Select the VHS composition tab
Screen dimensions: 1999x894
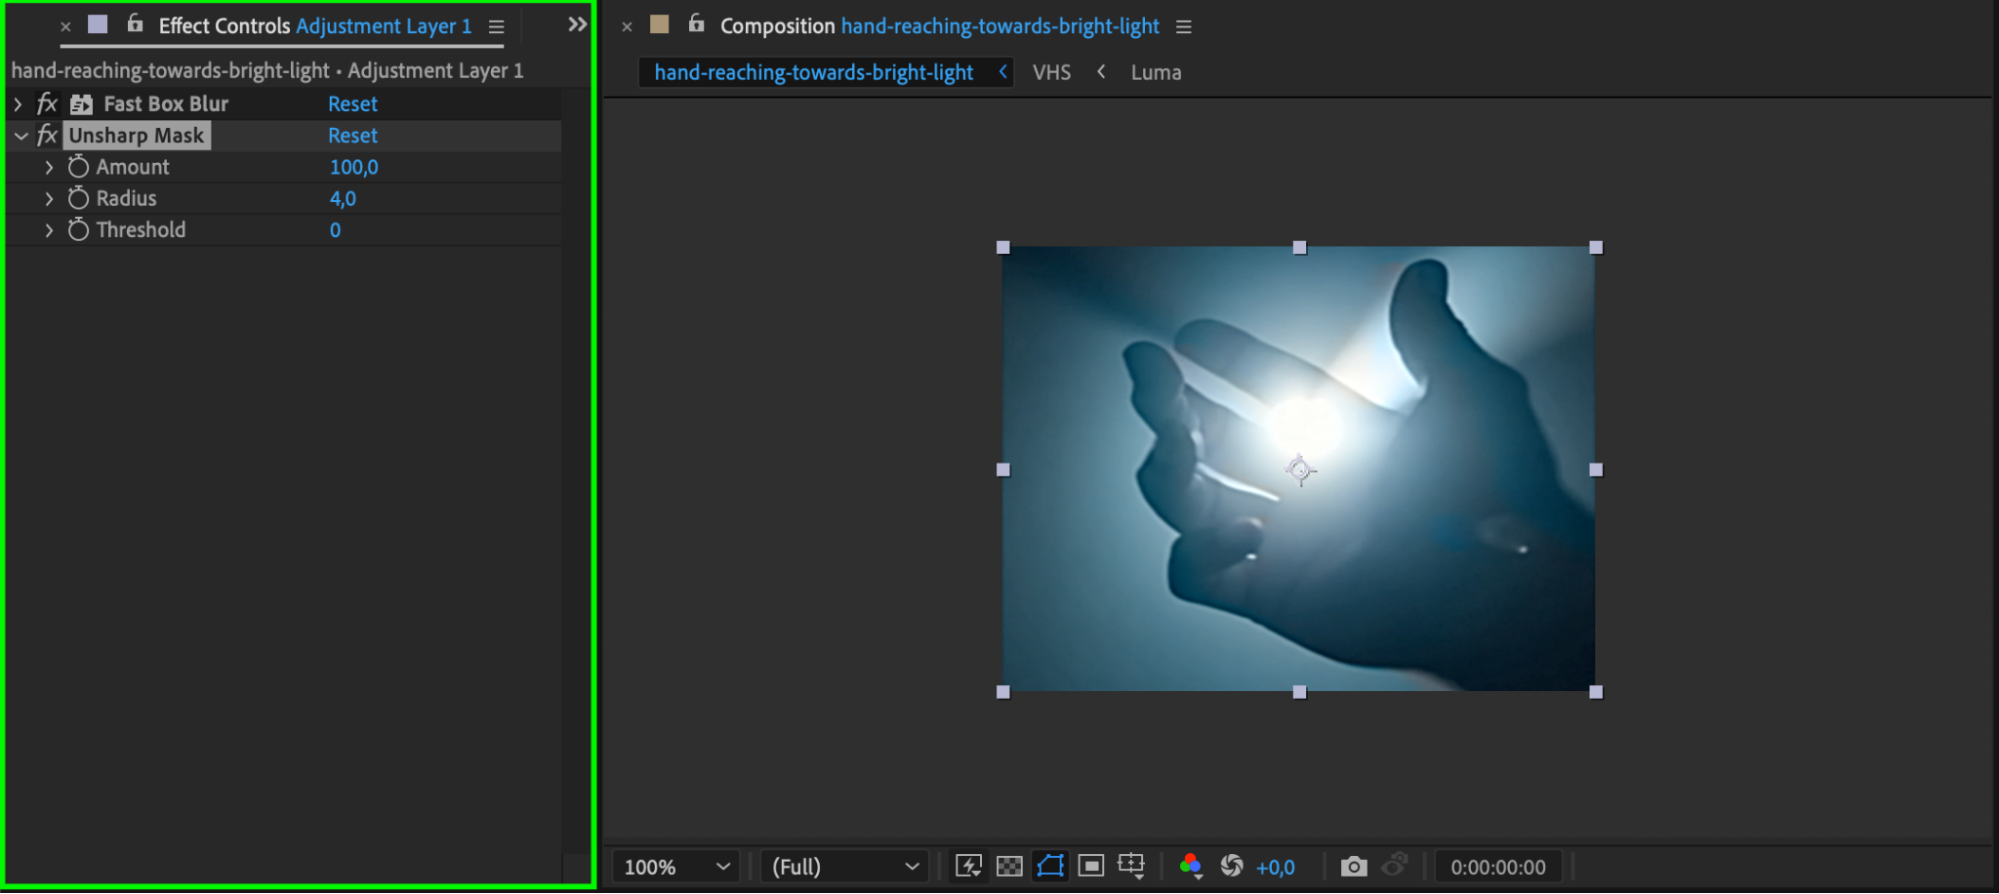1051,72
